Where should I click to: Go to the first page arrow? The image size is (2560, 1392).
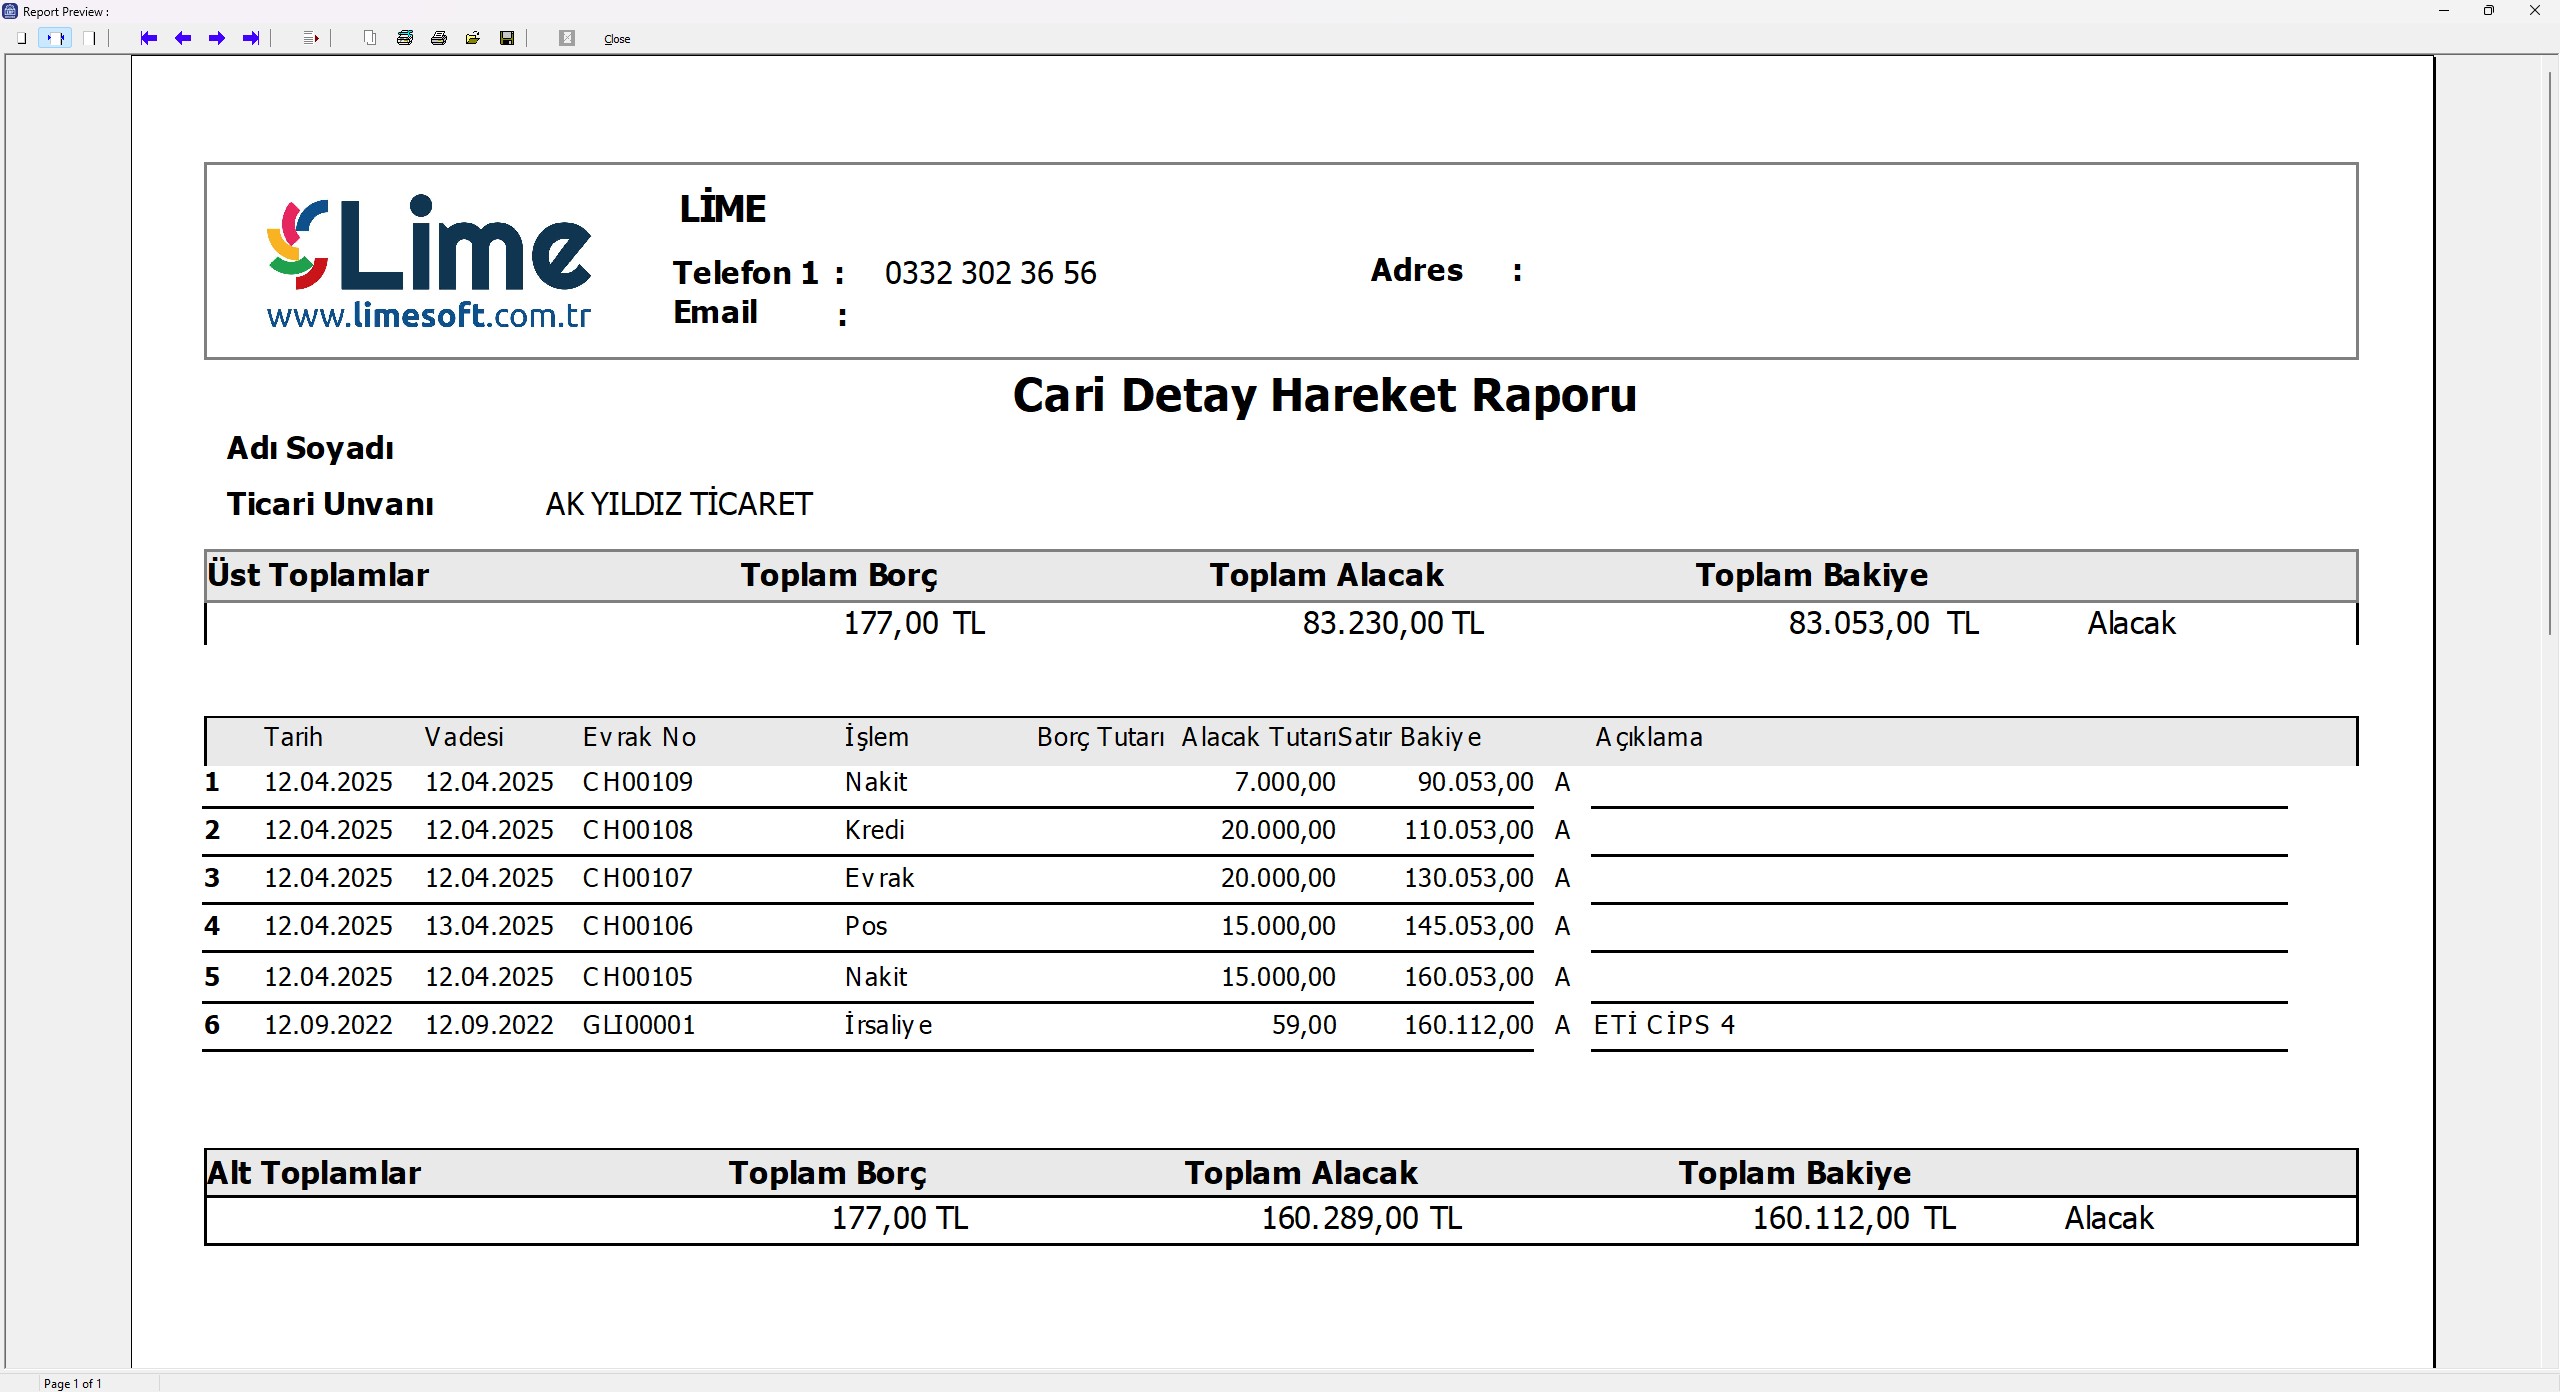click(x=149, y=38)
